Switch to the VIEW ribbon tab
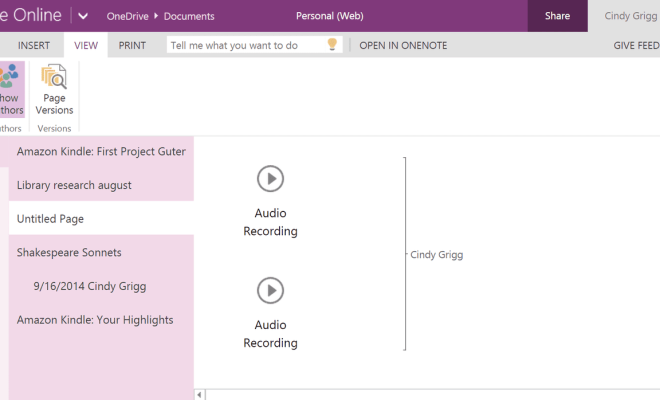Image resolution: width=660 pixels, height=400 pixels. (x=86, y=45)
